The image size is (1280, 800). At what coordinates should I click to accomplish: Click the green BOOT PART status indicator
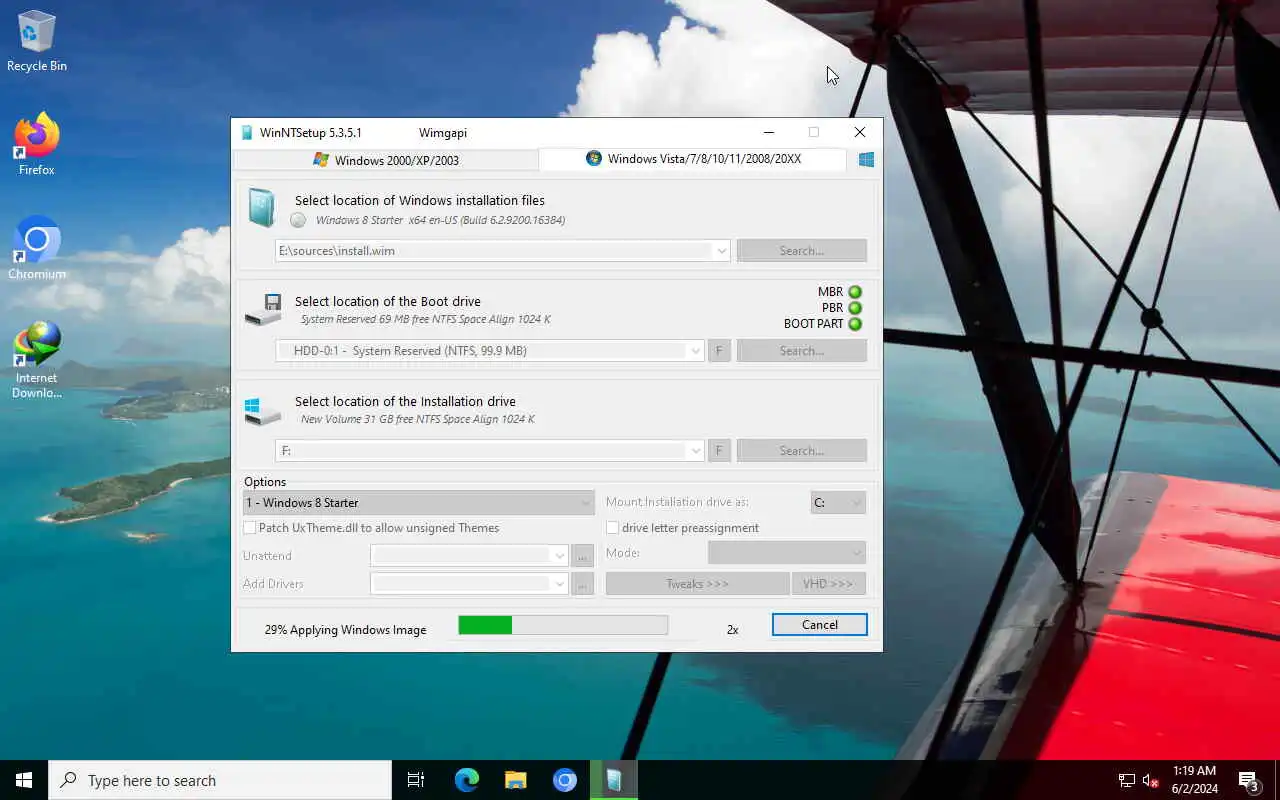coord(855,324)
